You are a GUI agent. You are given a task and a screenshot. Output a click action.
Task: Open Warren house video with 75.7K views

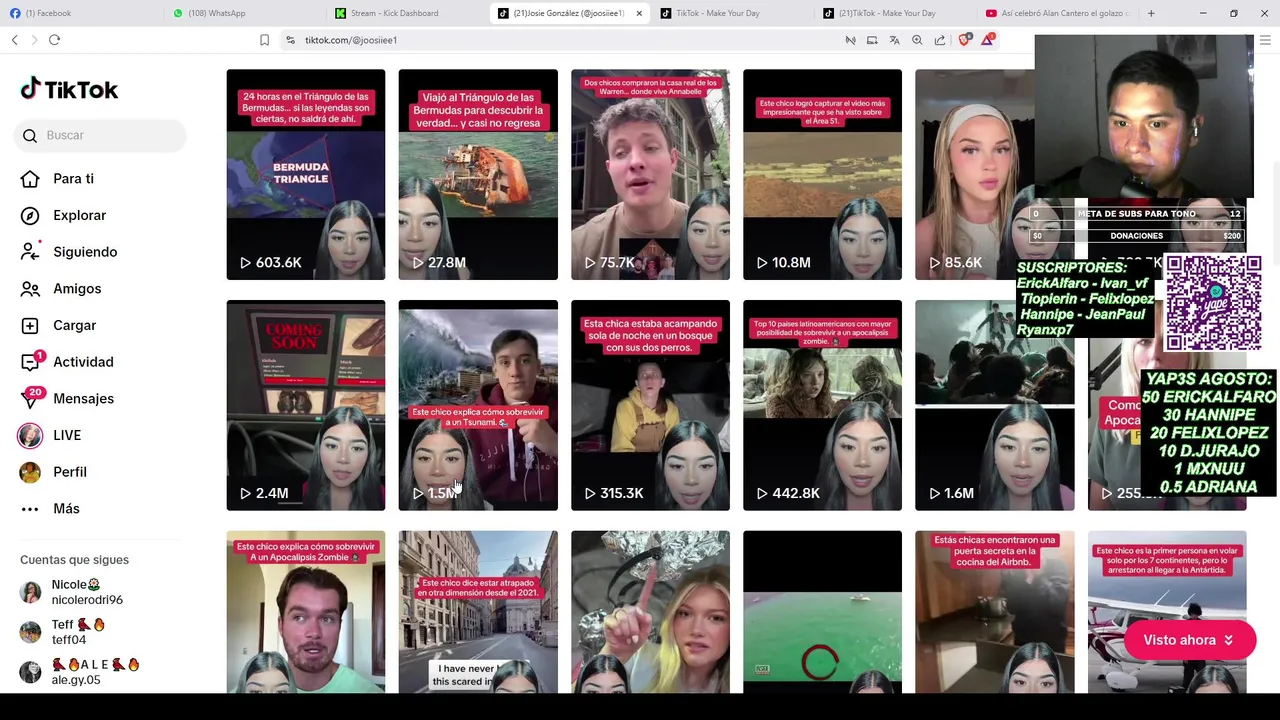[x=650, y=174]
